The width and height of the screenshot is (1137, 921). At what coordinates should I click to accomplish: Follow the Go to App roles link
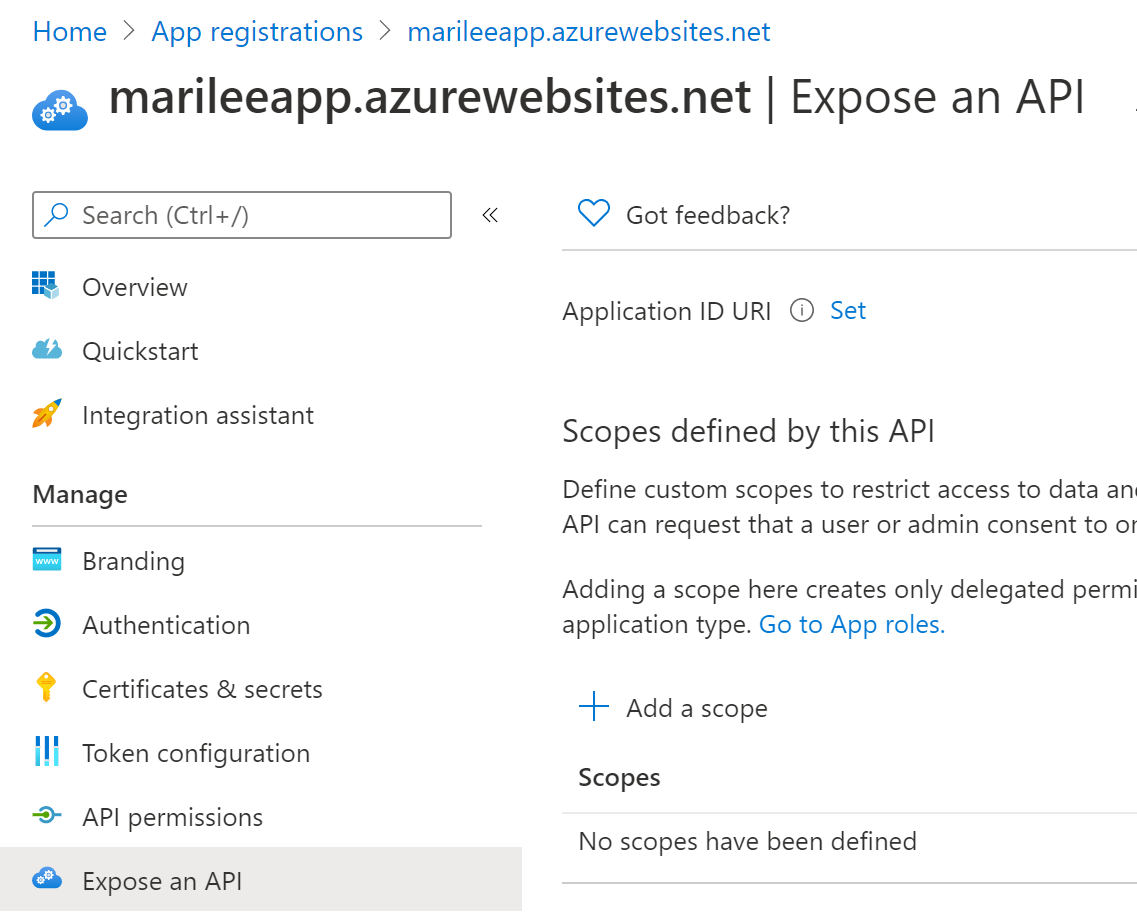click(851, 624)
